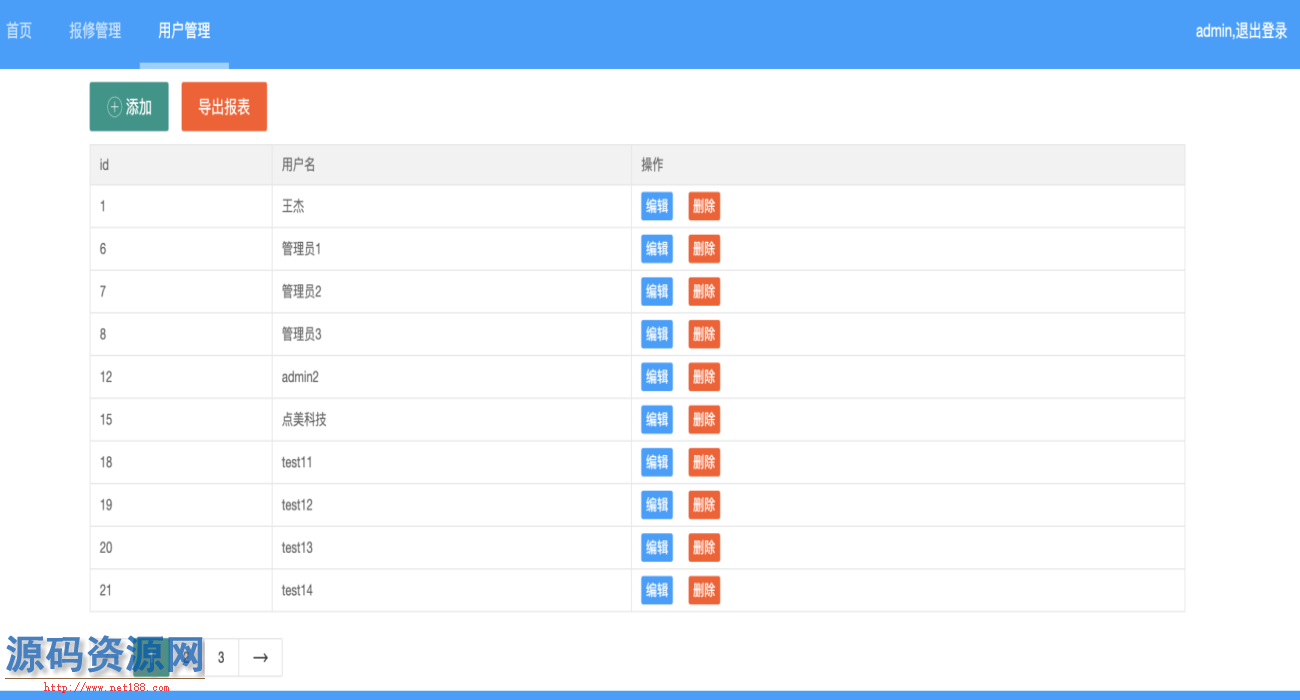
Task: Click 编辑 in the test14 row
Action: pyautogui.click(x=657, y=590)
